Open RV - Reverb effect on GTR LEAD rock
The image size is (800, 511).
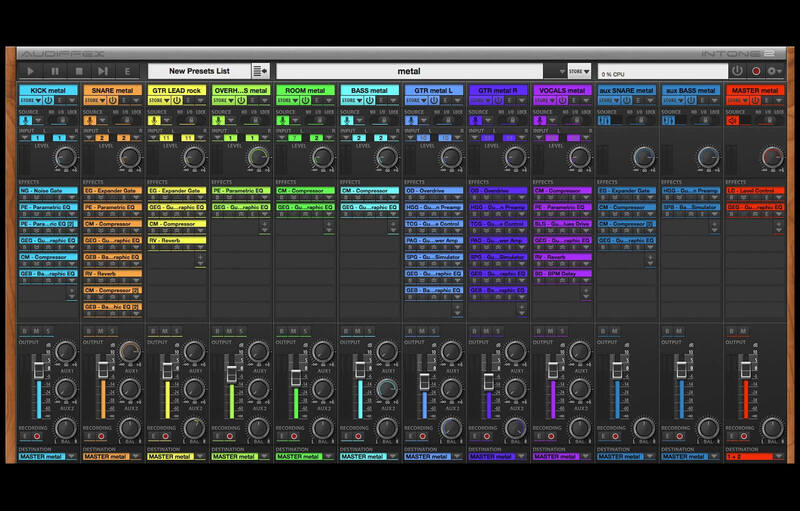pyautogui.click(x=177, y=240)
